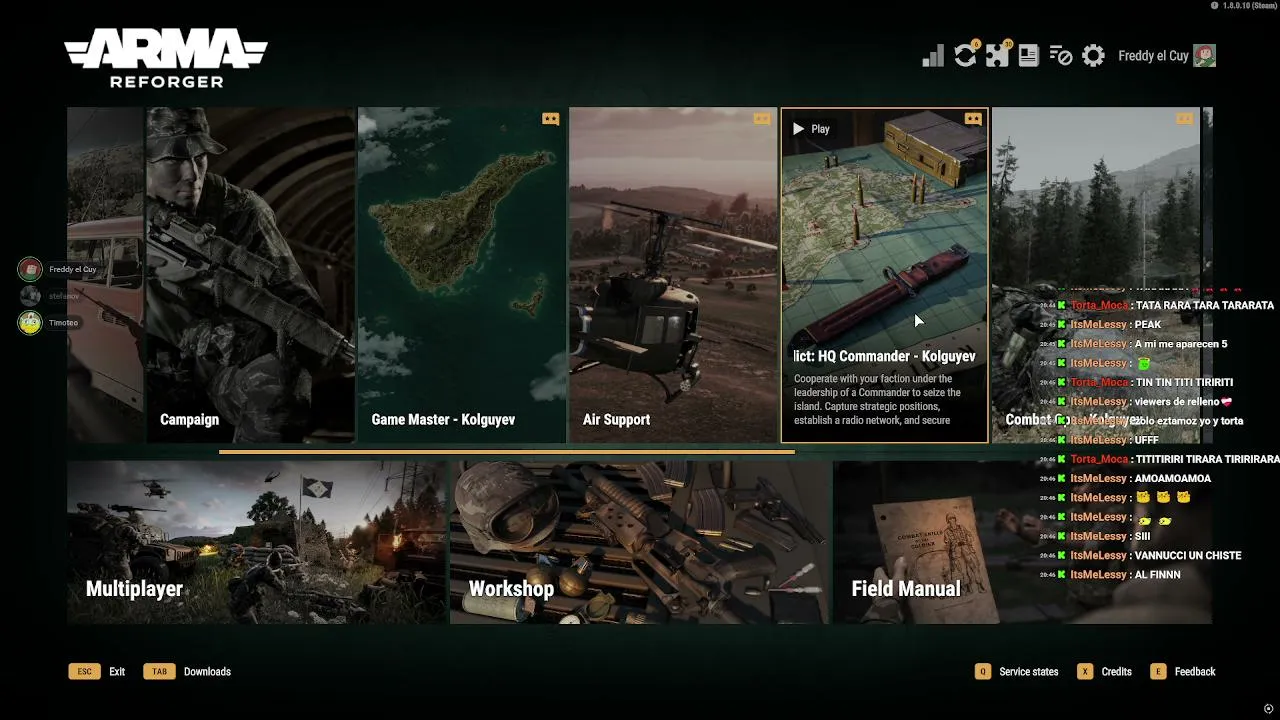Click chat message 'AL FINNN'

point(1158,575)
